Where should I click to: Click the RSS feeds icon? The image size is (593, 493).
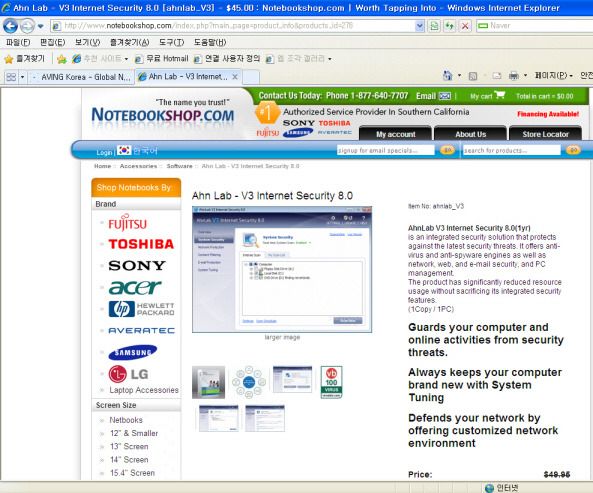pos(473,76)
